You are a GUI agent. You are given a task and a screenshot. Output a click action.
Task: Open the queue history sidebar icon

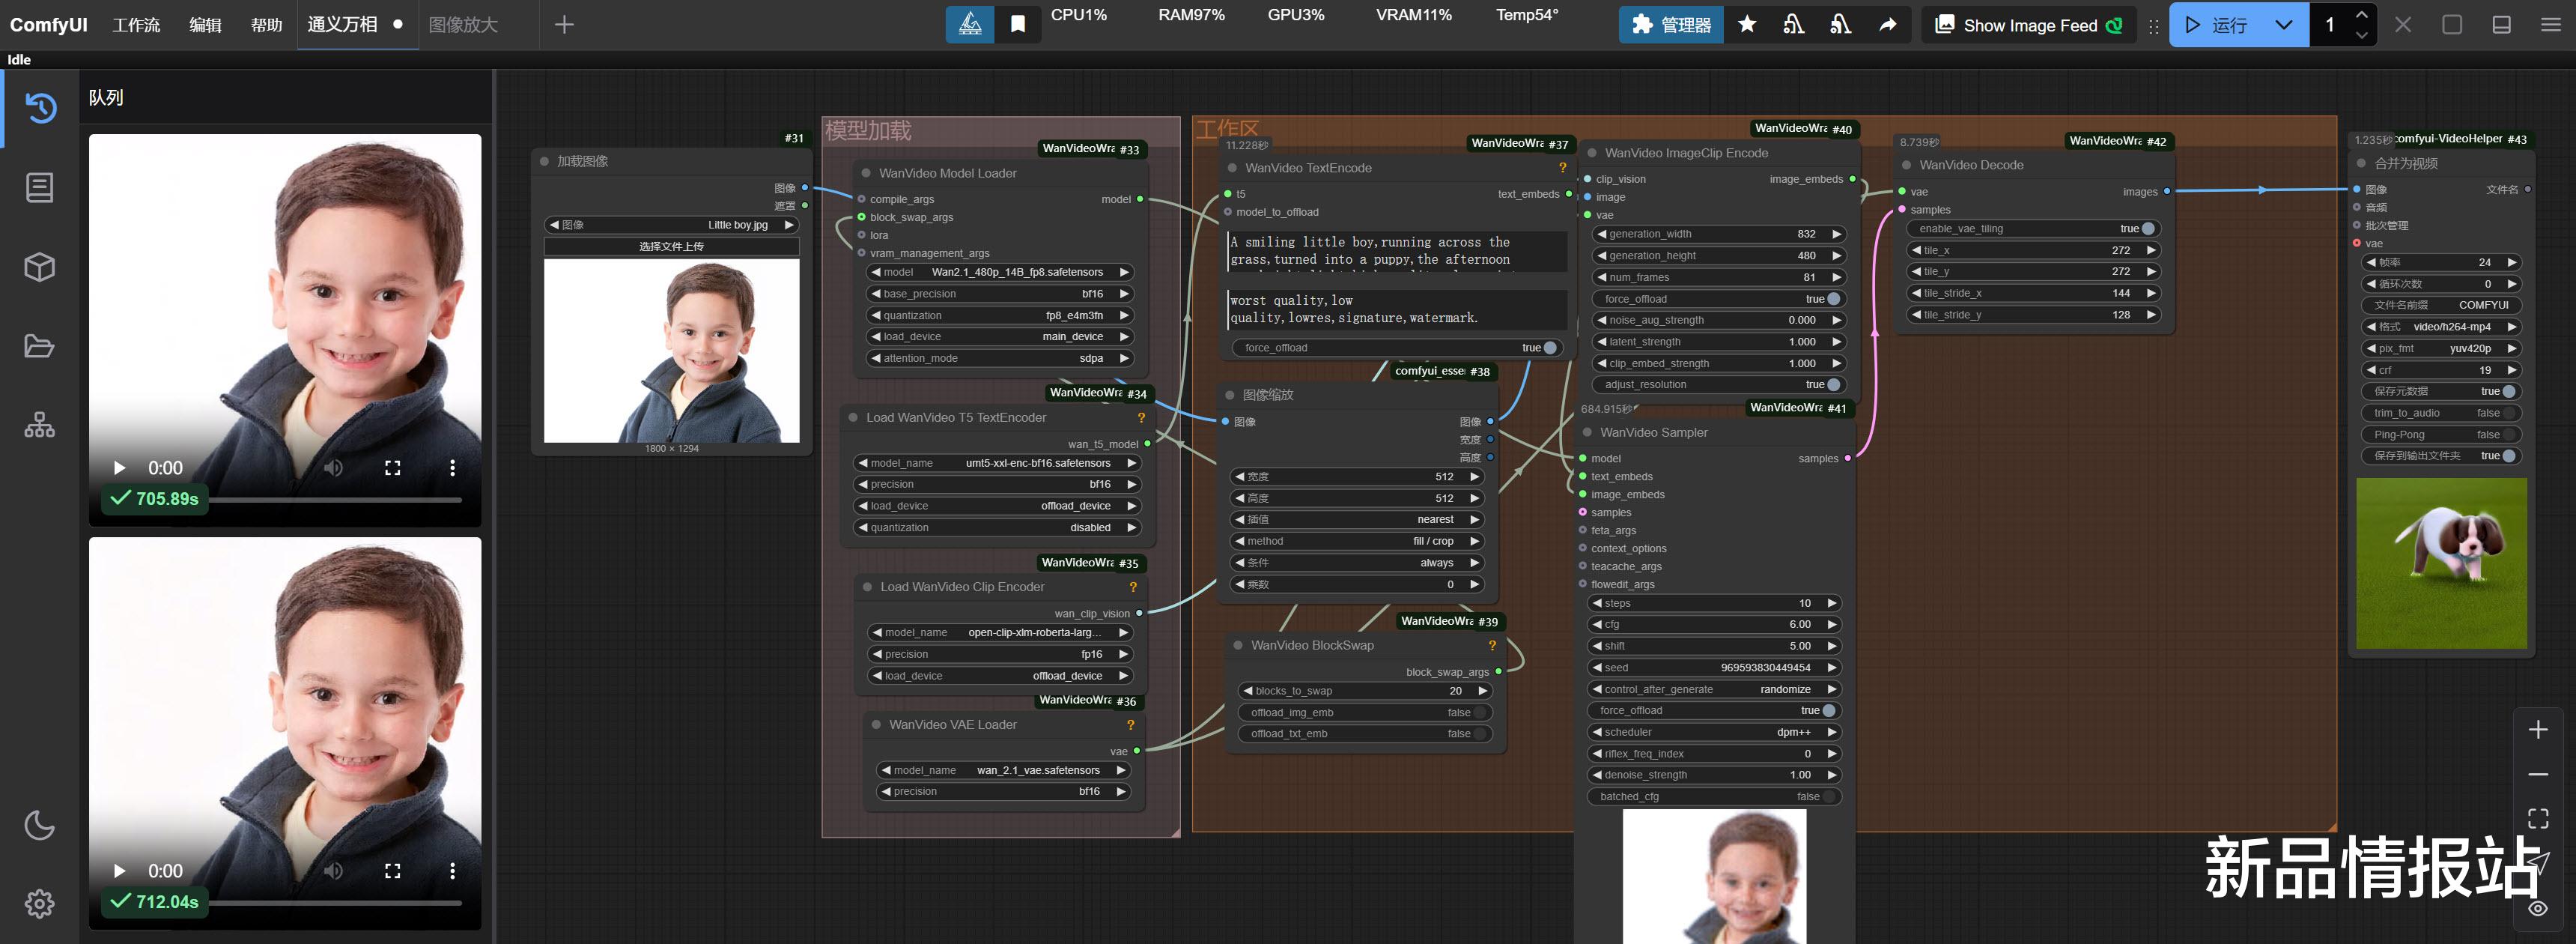(x=40, y=107)
